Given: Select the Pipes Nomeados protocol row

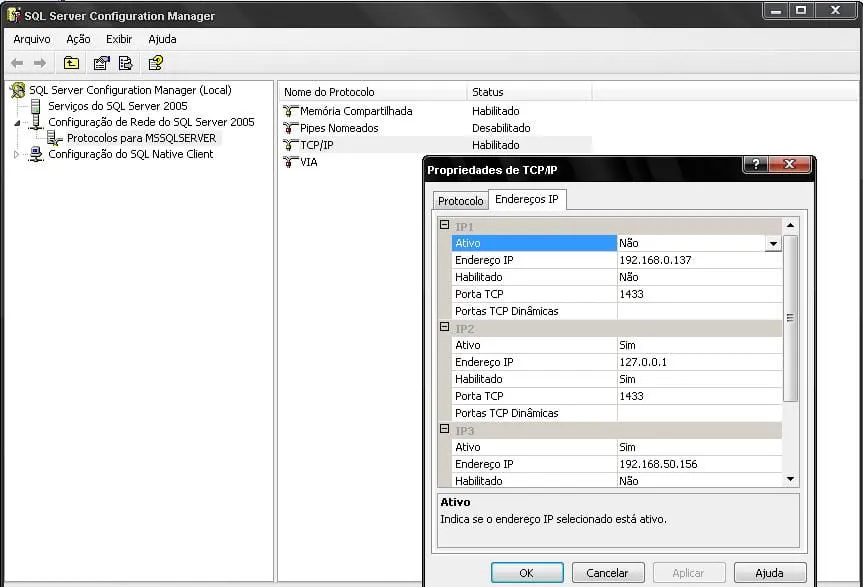Looking at the screenshot, I should coord(437,128).
